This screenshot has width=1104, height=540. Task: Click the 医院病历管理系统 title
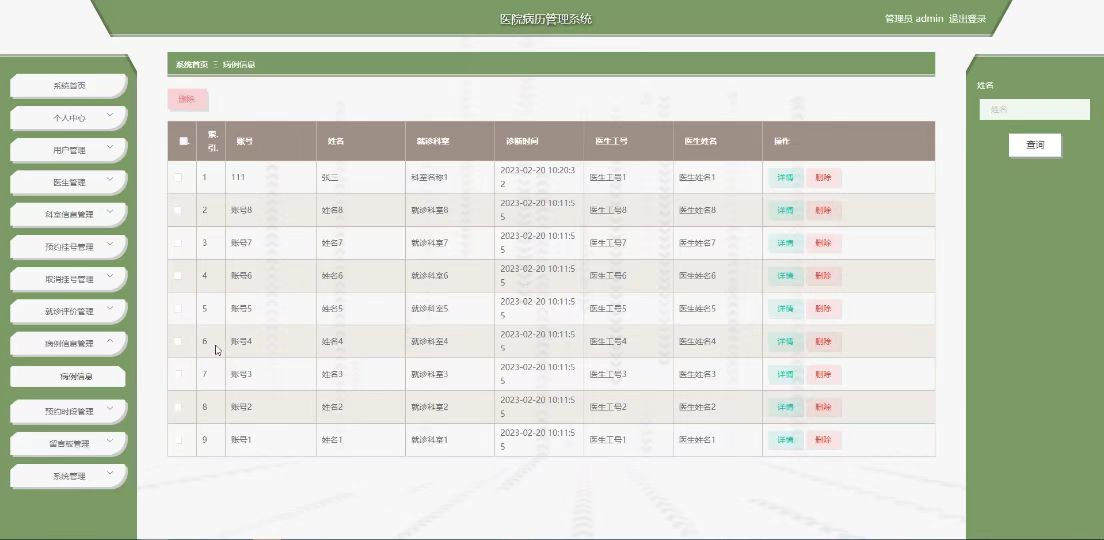[546, 19]
